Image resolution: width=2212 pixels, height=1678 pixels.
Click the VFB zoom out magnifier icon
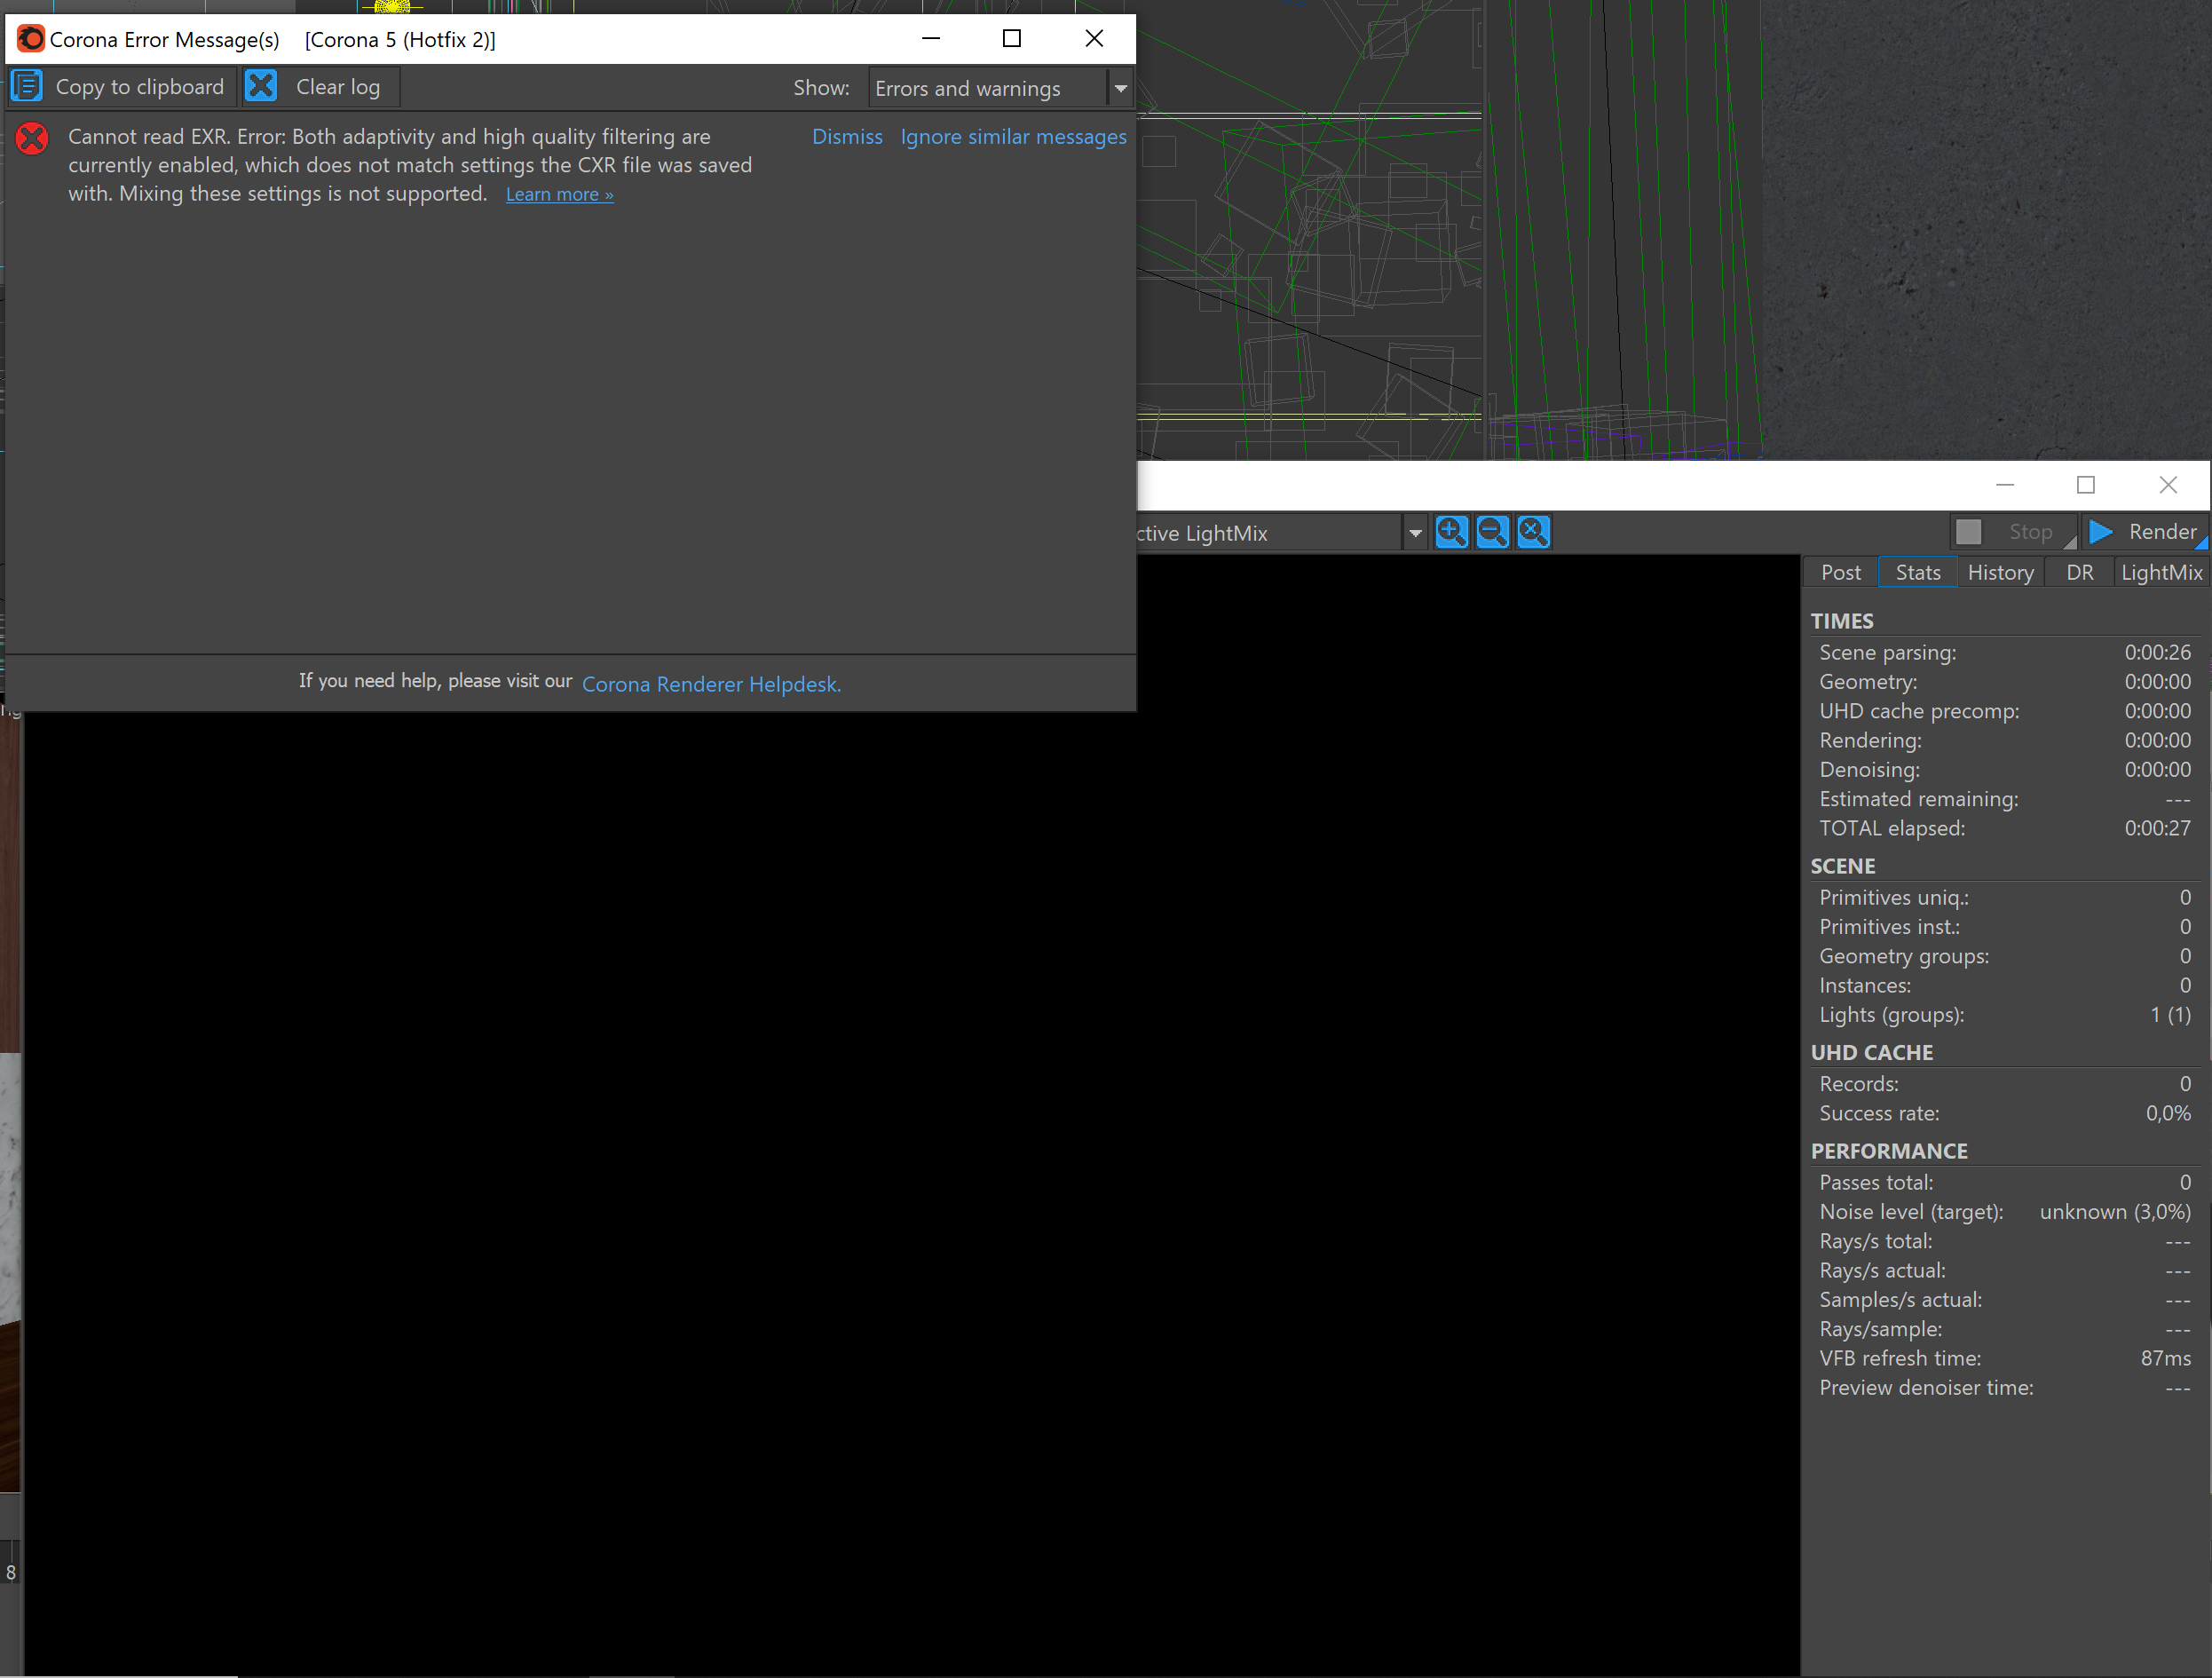pos(1493,532)
